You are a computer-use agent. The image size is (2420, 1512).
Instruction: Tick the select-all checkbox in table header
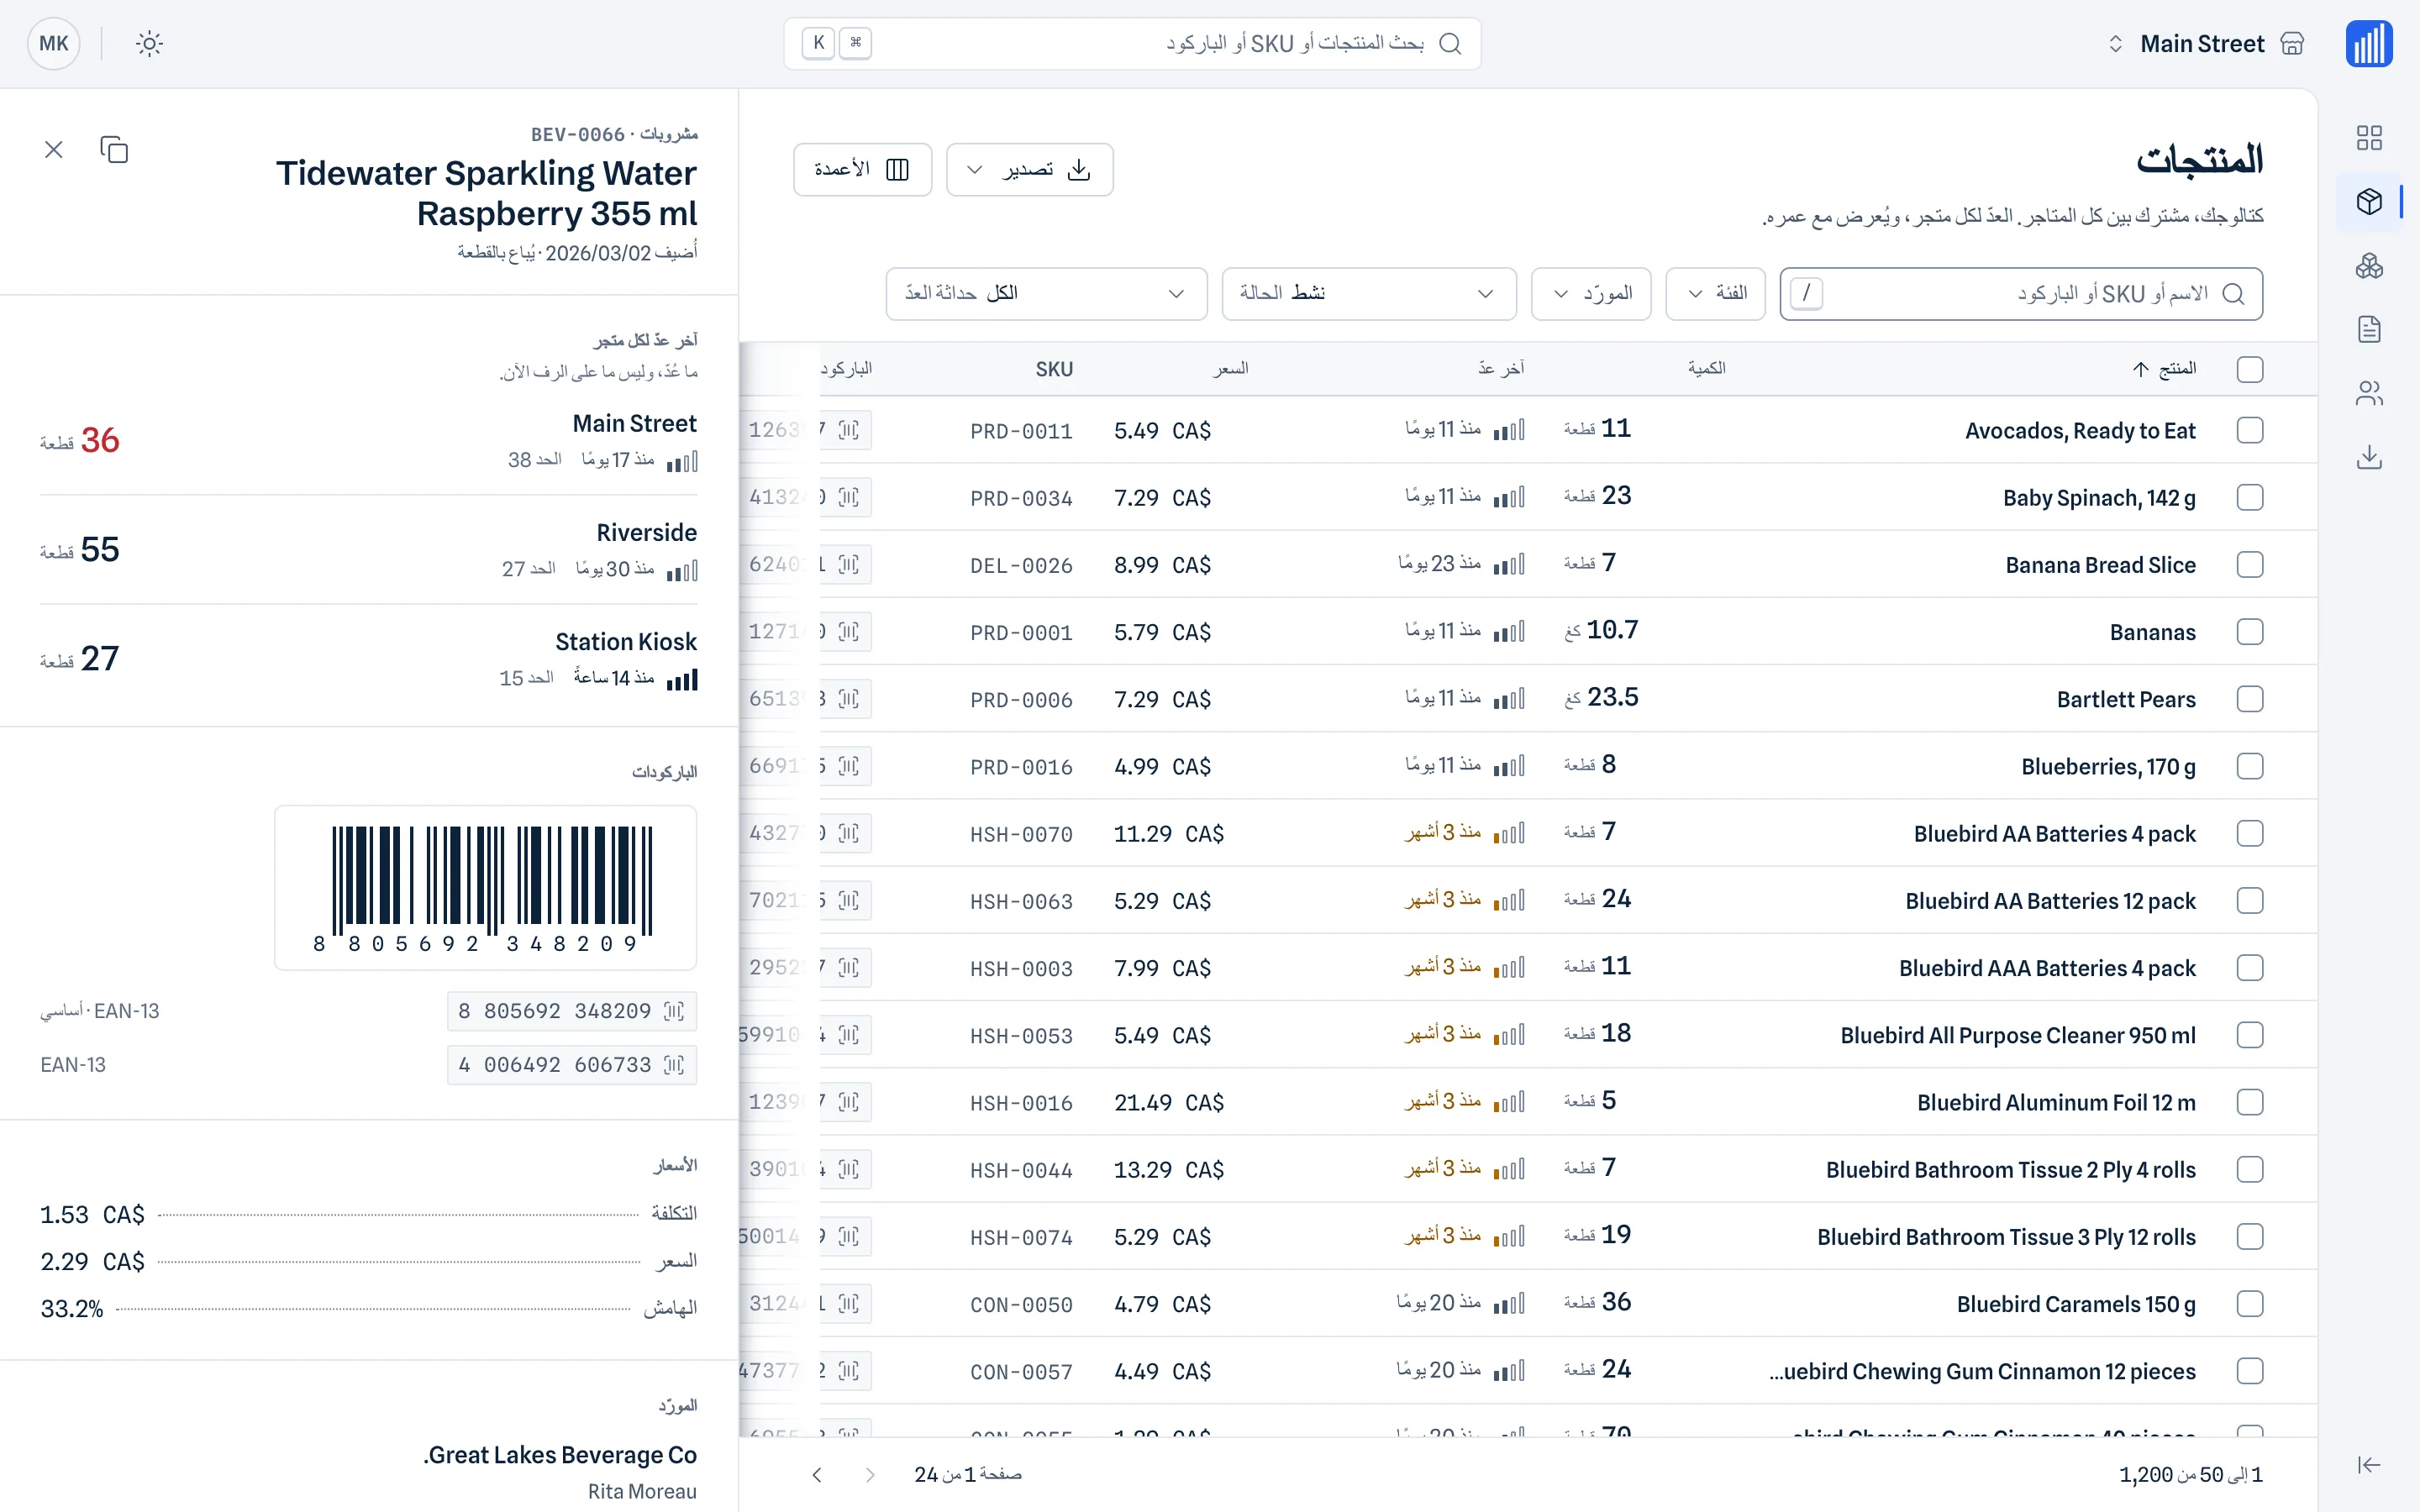2250,369
